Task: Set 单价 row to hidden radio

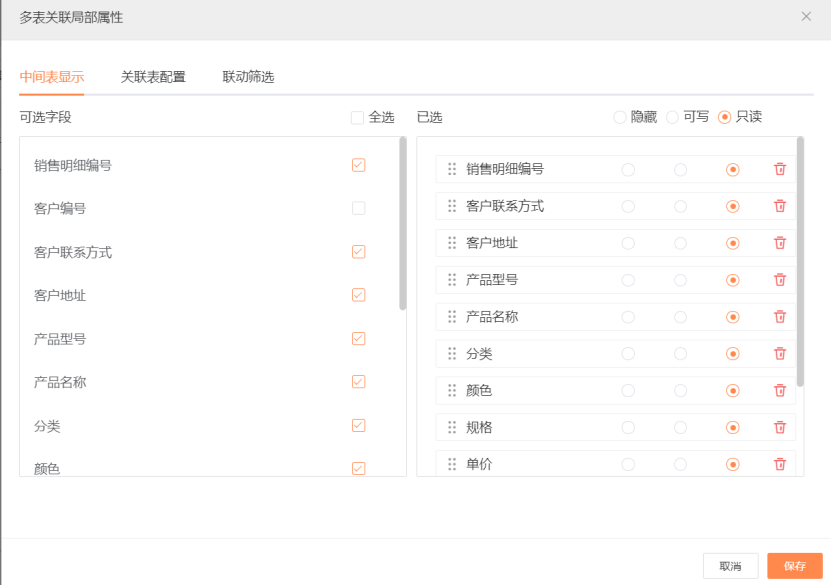Action: pos(628,464)
